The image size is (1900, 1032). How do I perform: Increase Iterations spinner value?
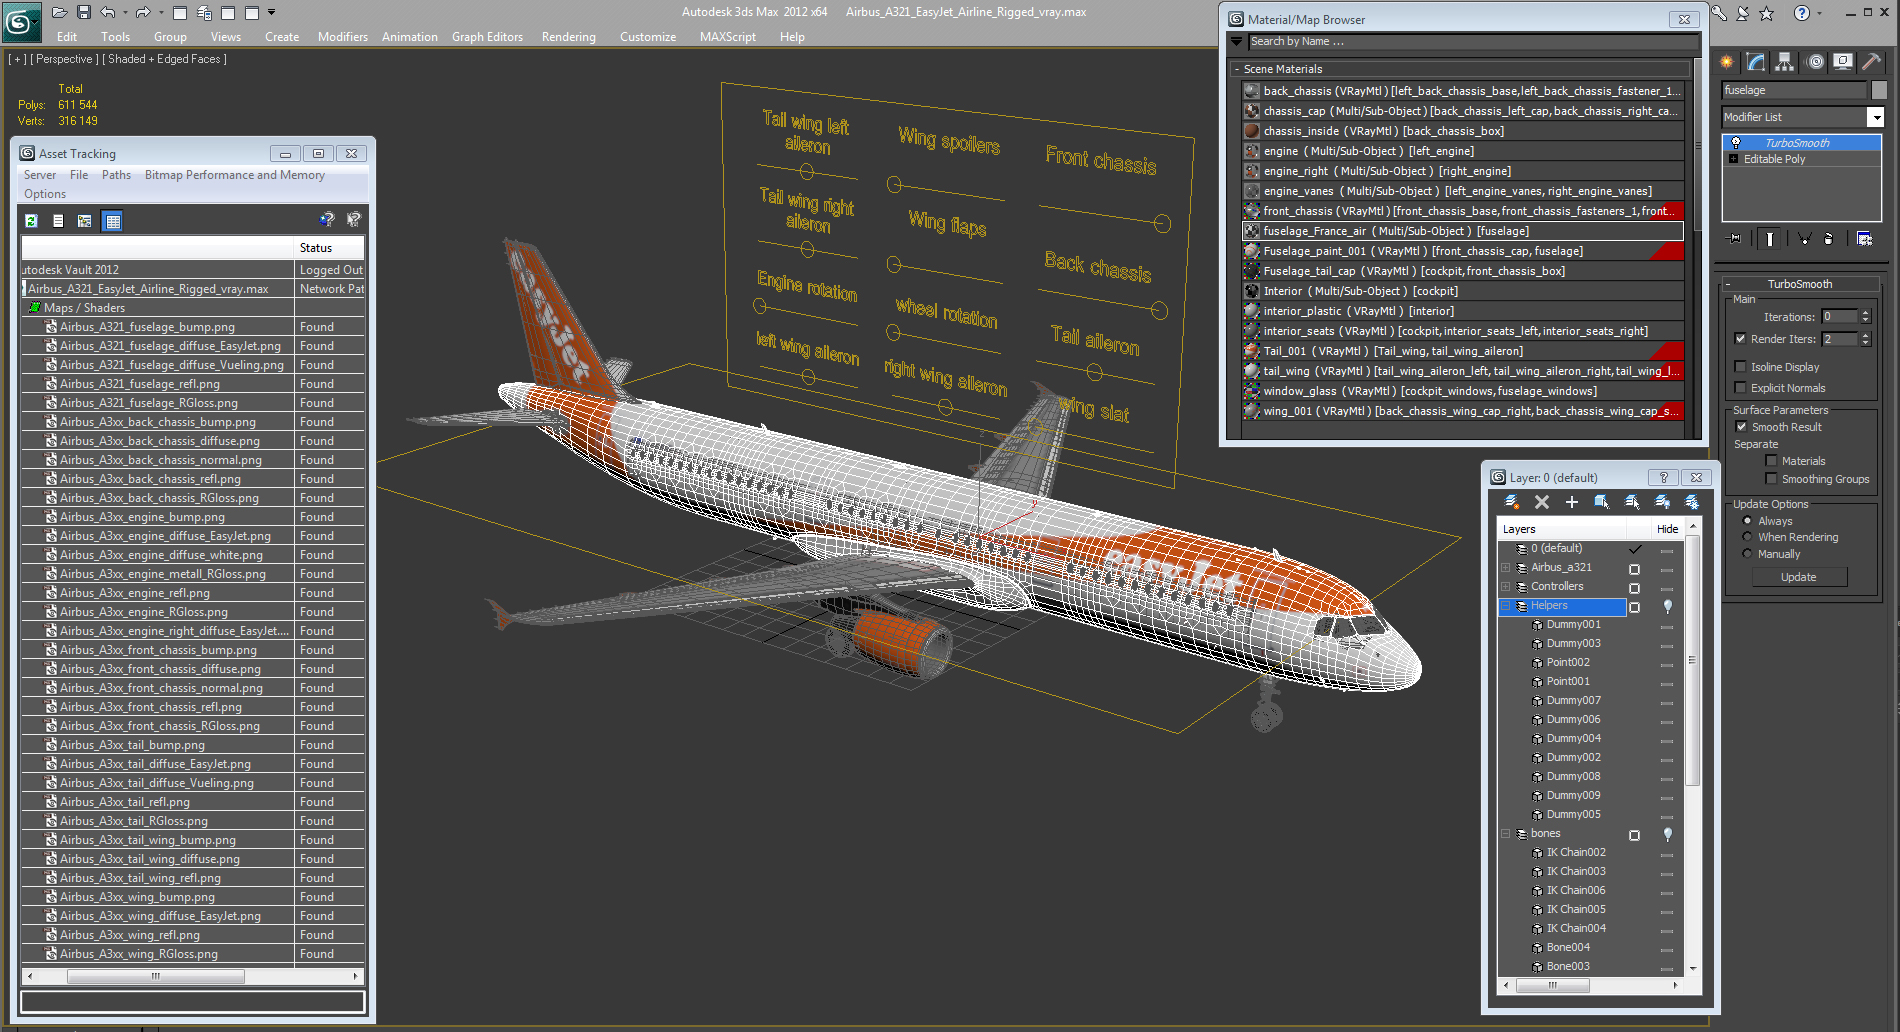tap(1865, 313)
